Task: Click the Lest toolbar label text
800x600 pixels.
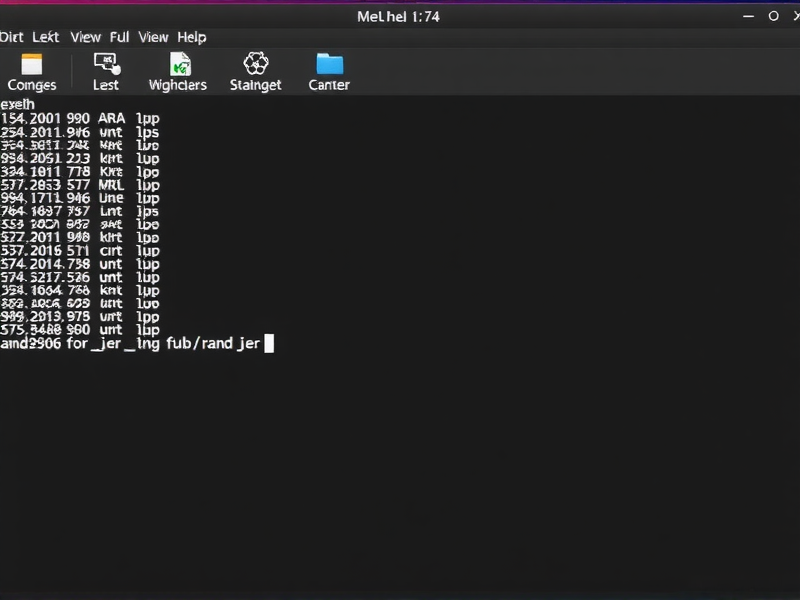Action: pos(106,85)
